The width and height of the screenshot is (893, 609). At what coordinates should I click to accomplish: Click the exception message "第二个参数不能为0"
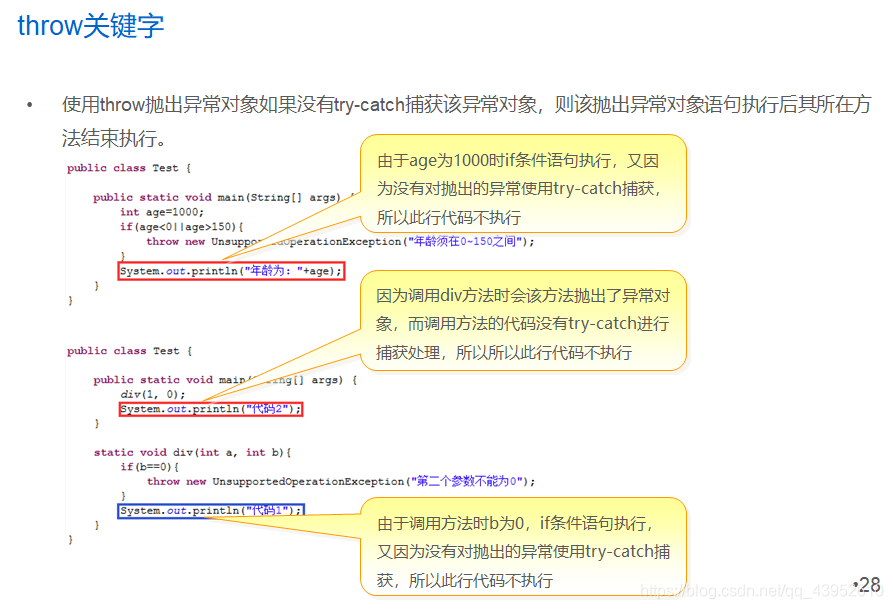(x=467, y=481)
